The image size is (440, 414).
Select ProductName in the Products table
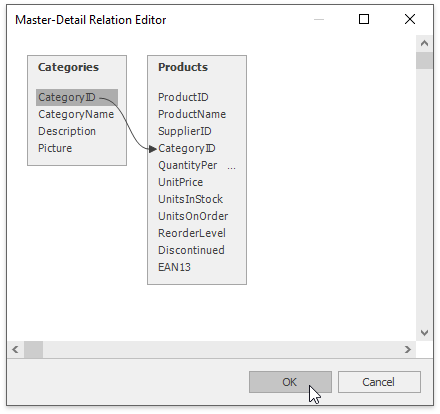(192, 114)
